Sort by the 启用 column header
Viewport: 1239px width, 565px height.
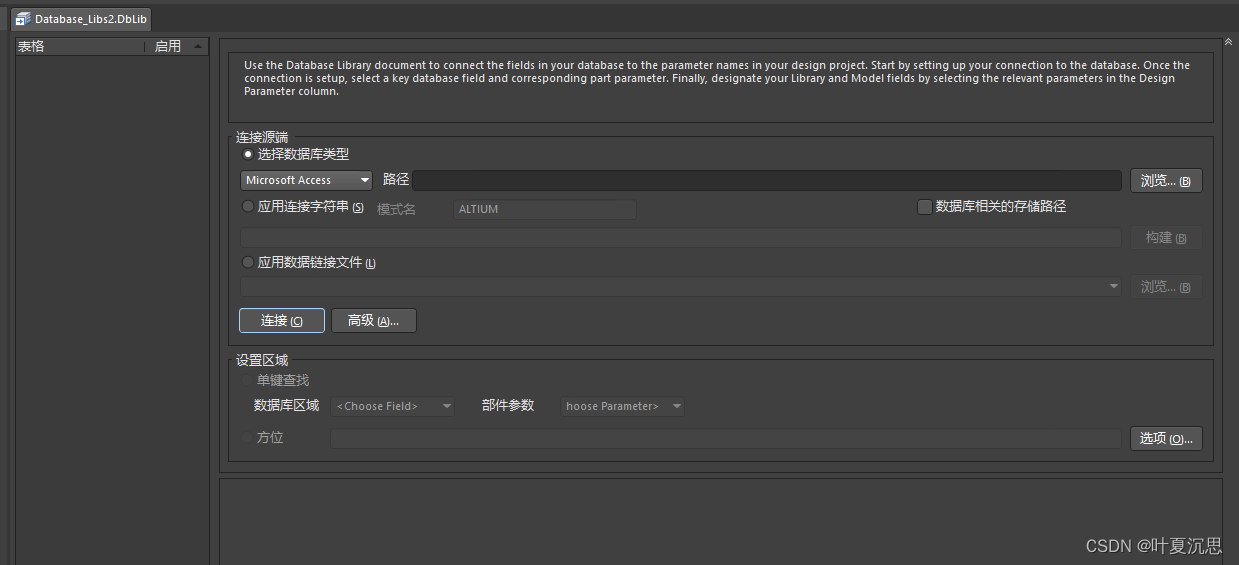click(168, 46)
